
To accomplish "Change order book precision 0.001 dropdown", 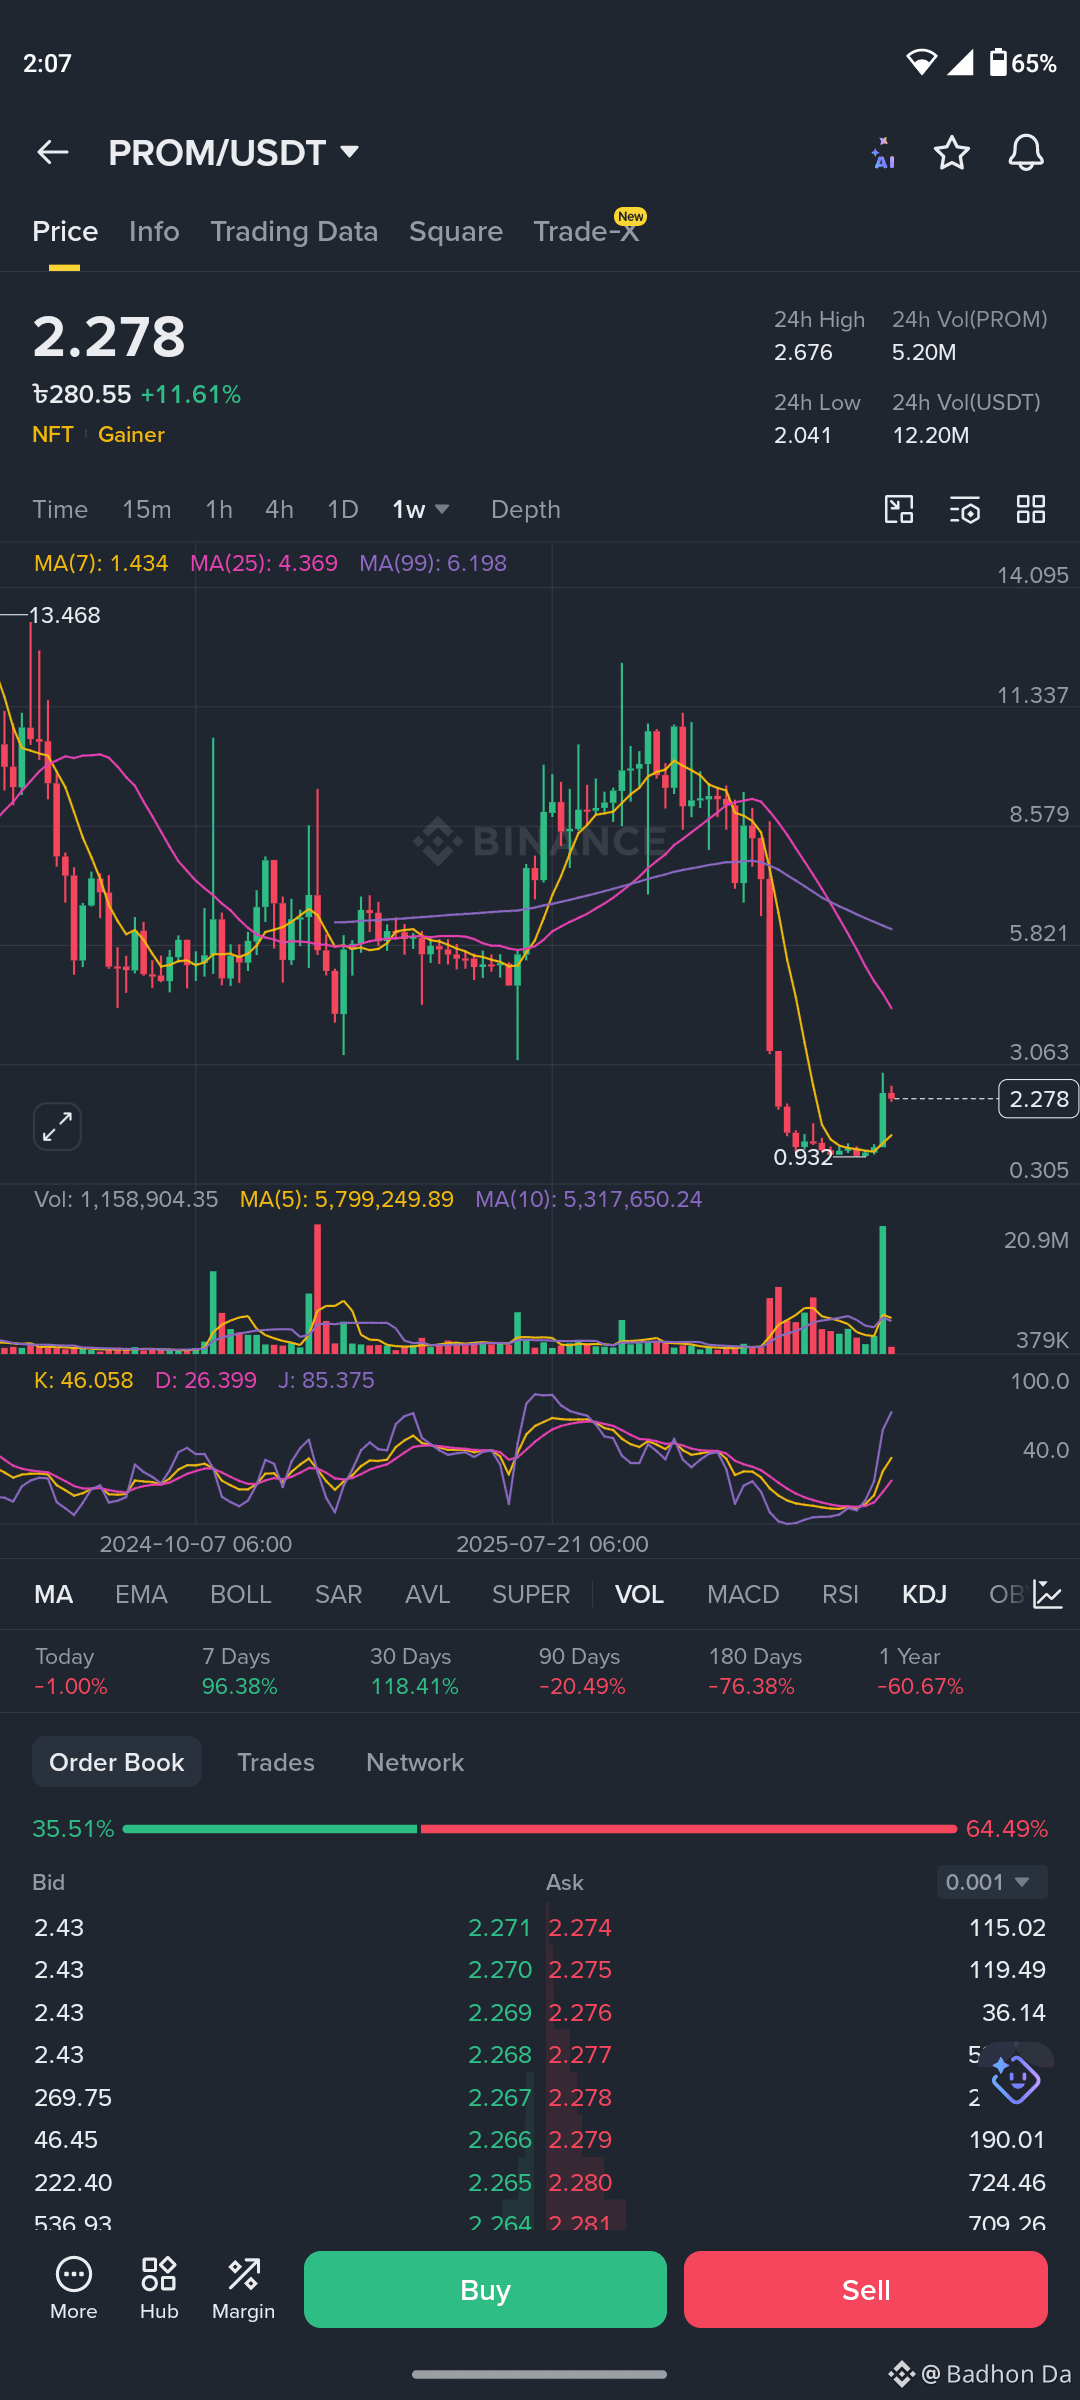I will coord(992,1882).
